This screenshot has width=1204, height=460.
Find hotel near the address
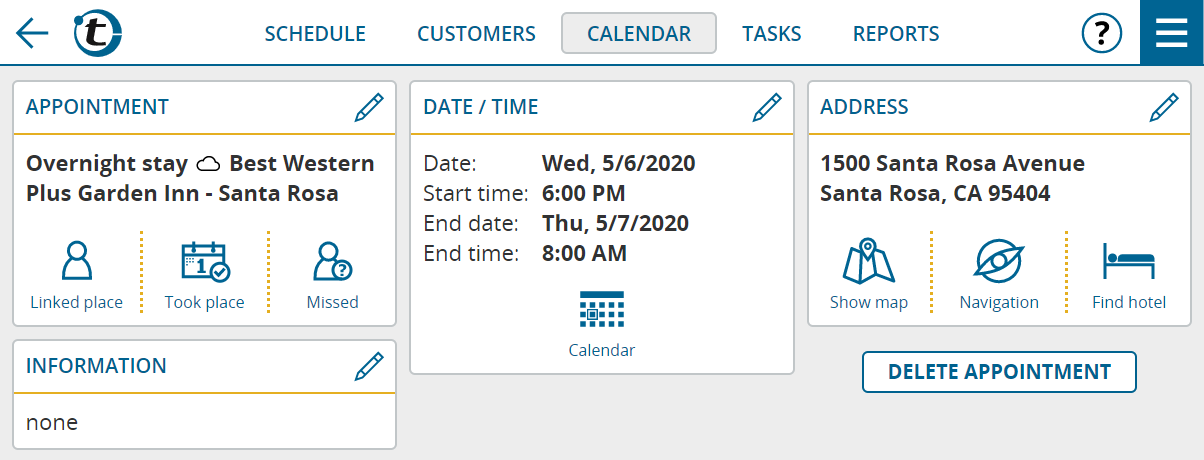click(x=1129, y=275)
